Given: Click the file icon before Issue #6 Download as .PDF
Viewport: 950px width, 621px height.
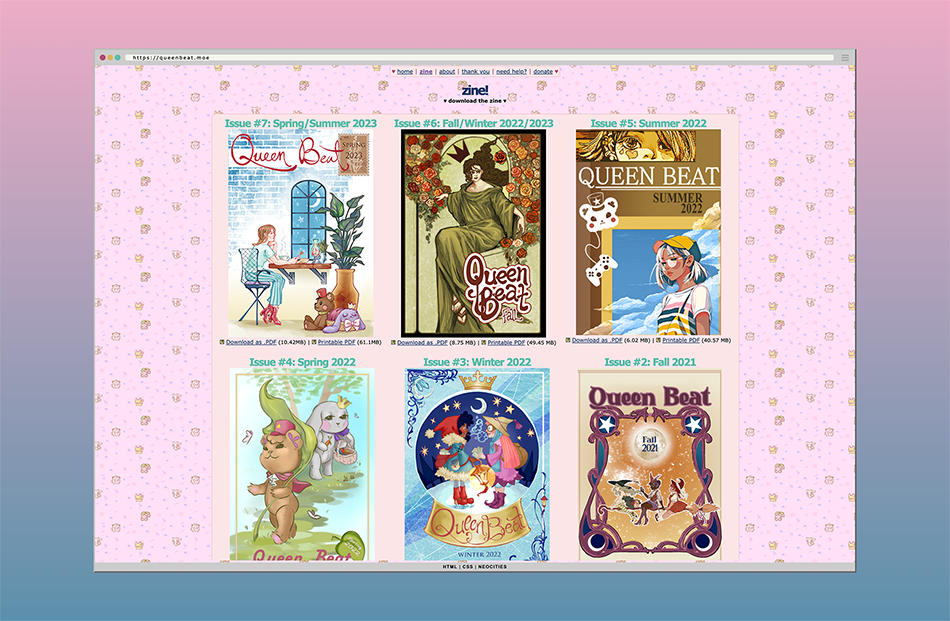Looking at the screenshot, I should tap(393, 342).
